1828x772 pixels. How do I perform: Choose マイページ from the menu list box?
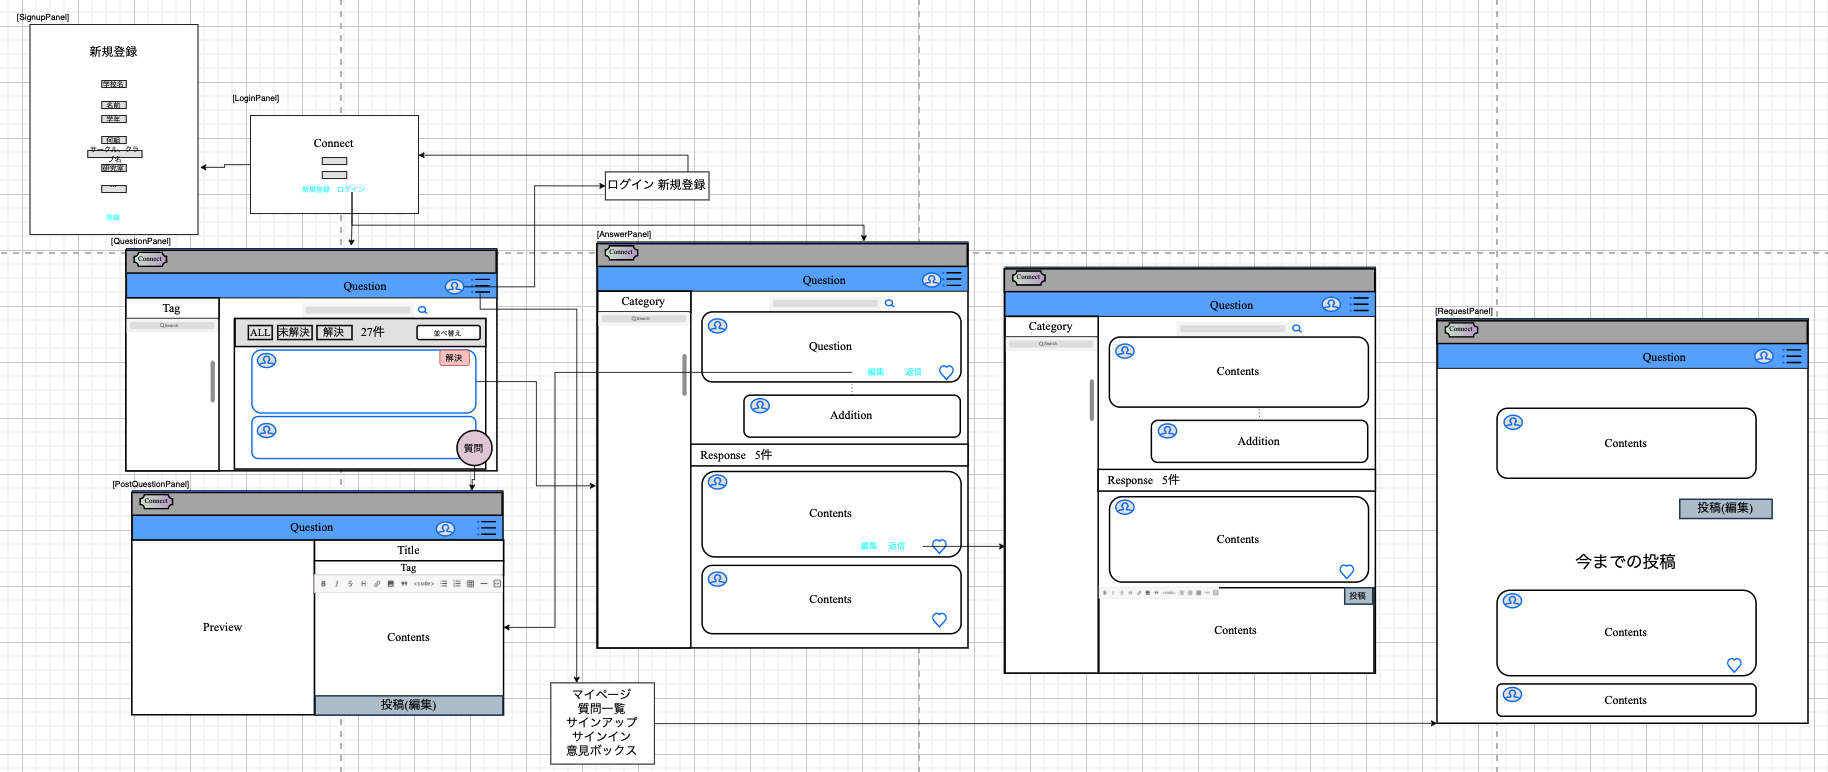(602, 694)
